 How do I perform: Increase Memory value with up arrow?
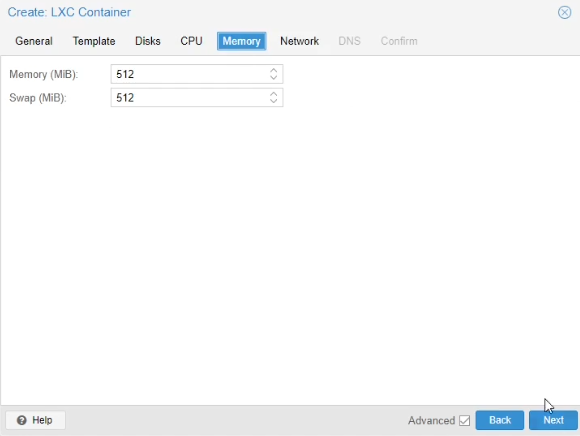click(273, 70)
